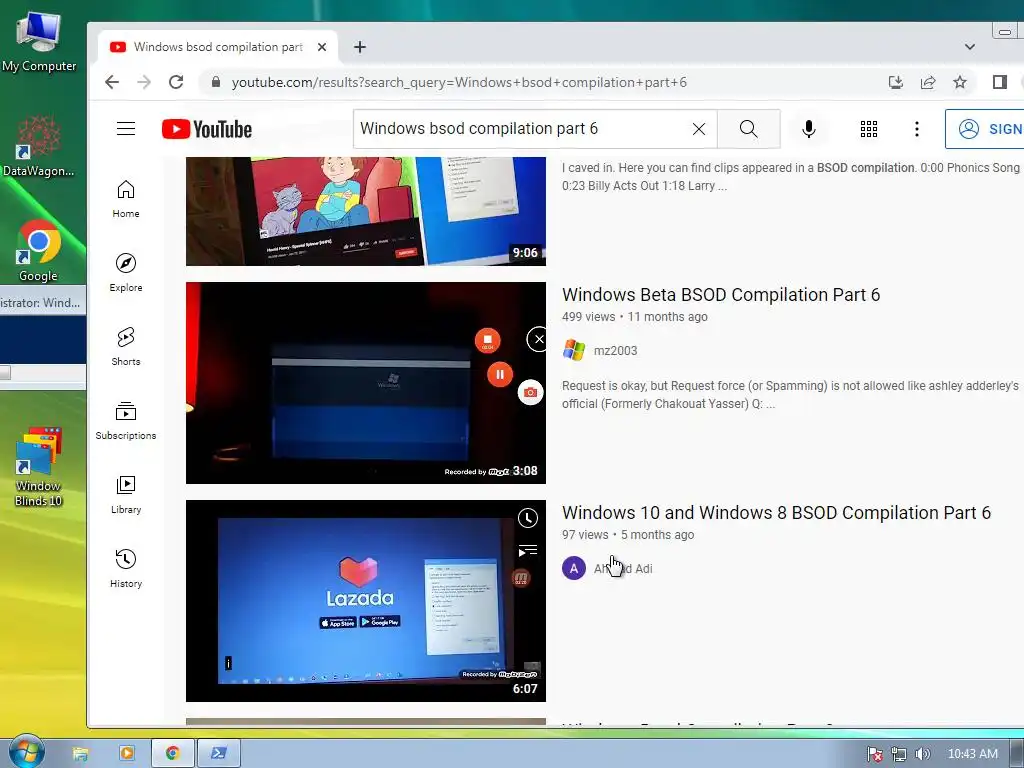View site info via the padlock icon
1024x768 pixels.
pos(216,82)
